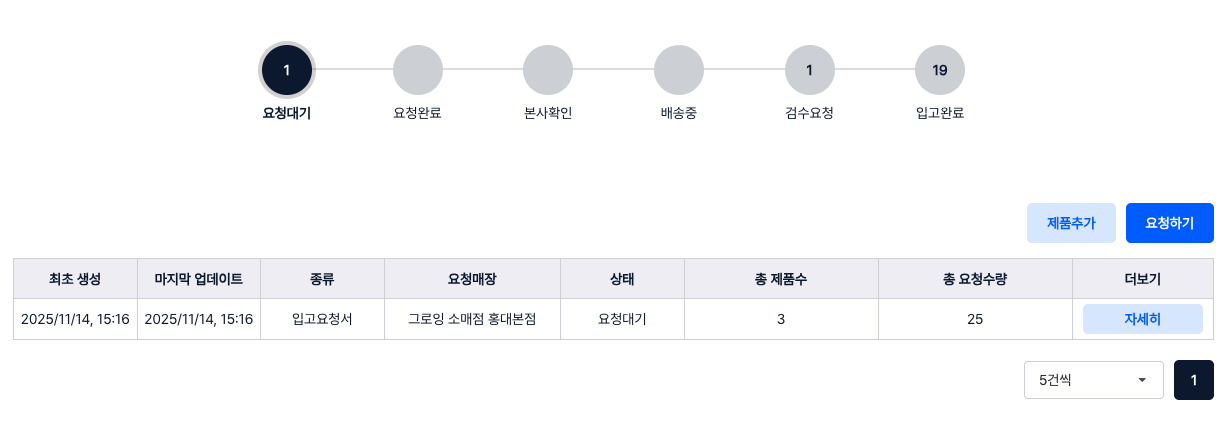Viewport: 1230px width, 429px height.
Task: Click the 요청완료 step circle
Action: (417, 70)
